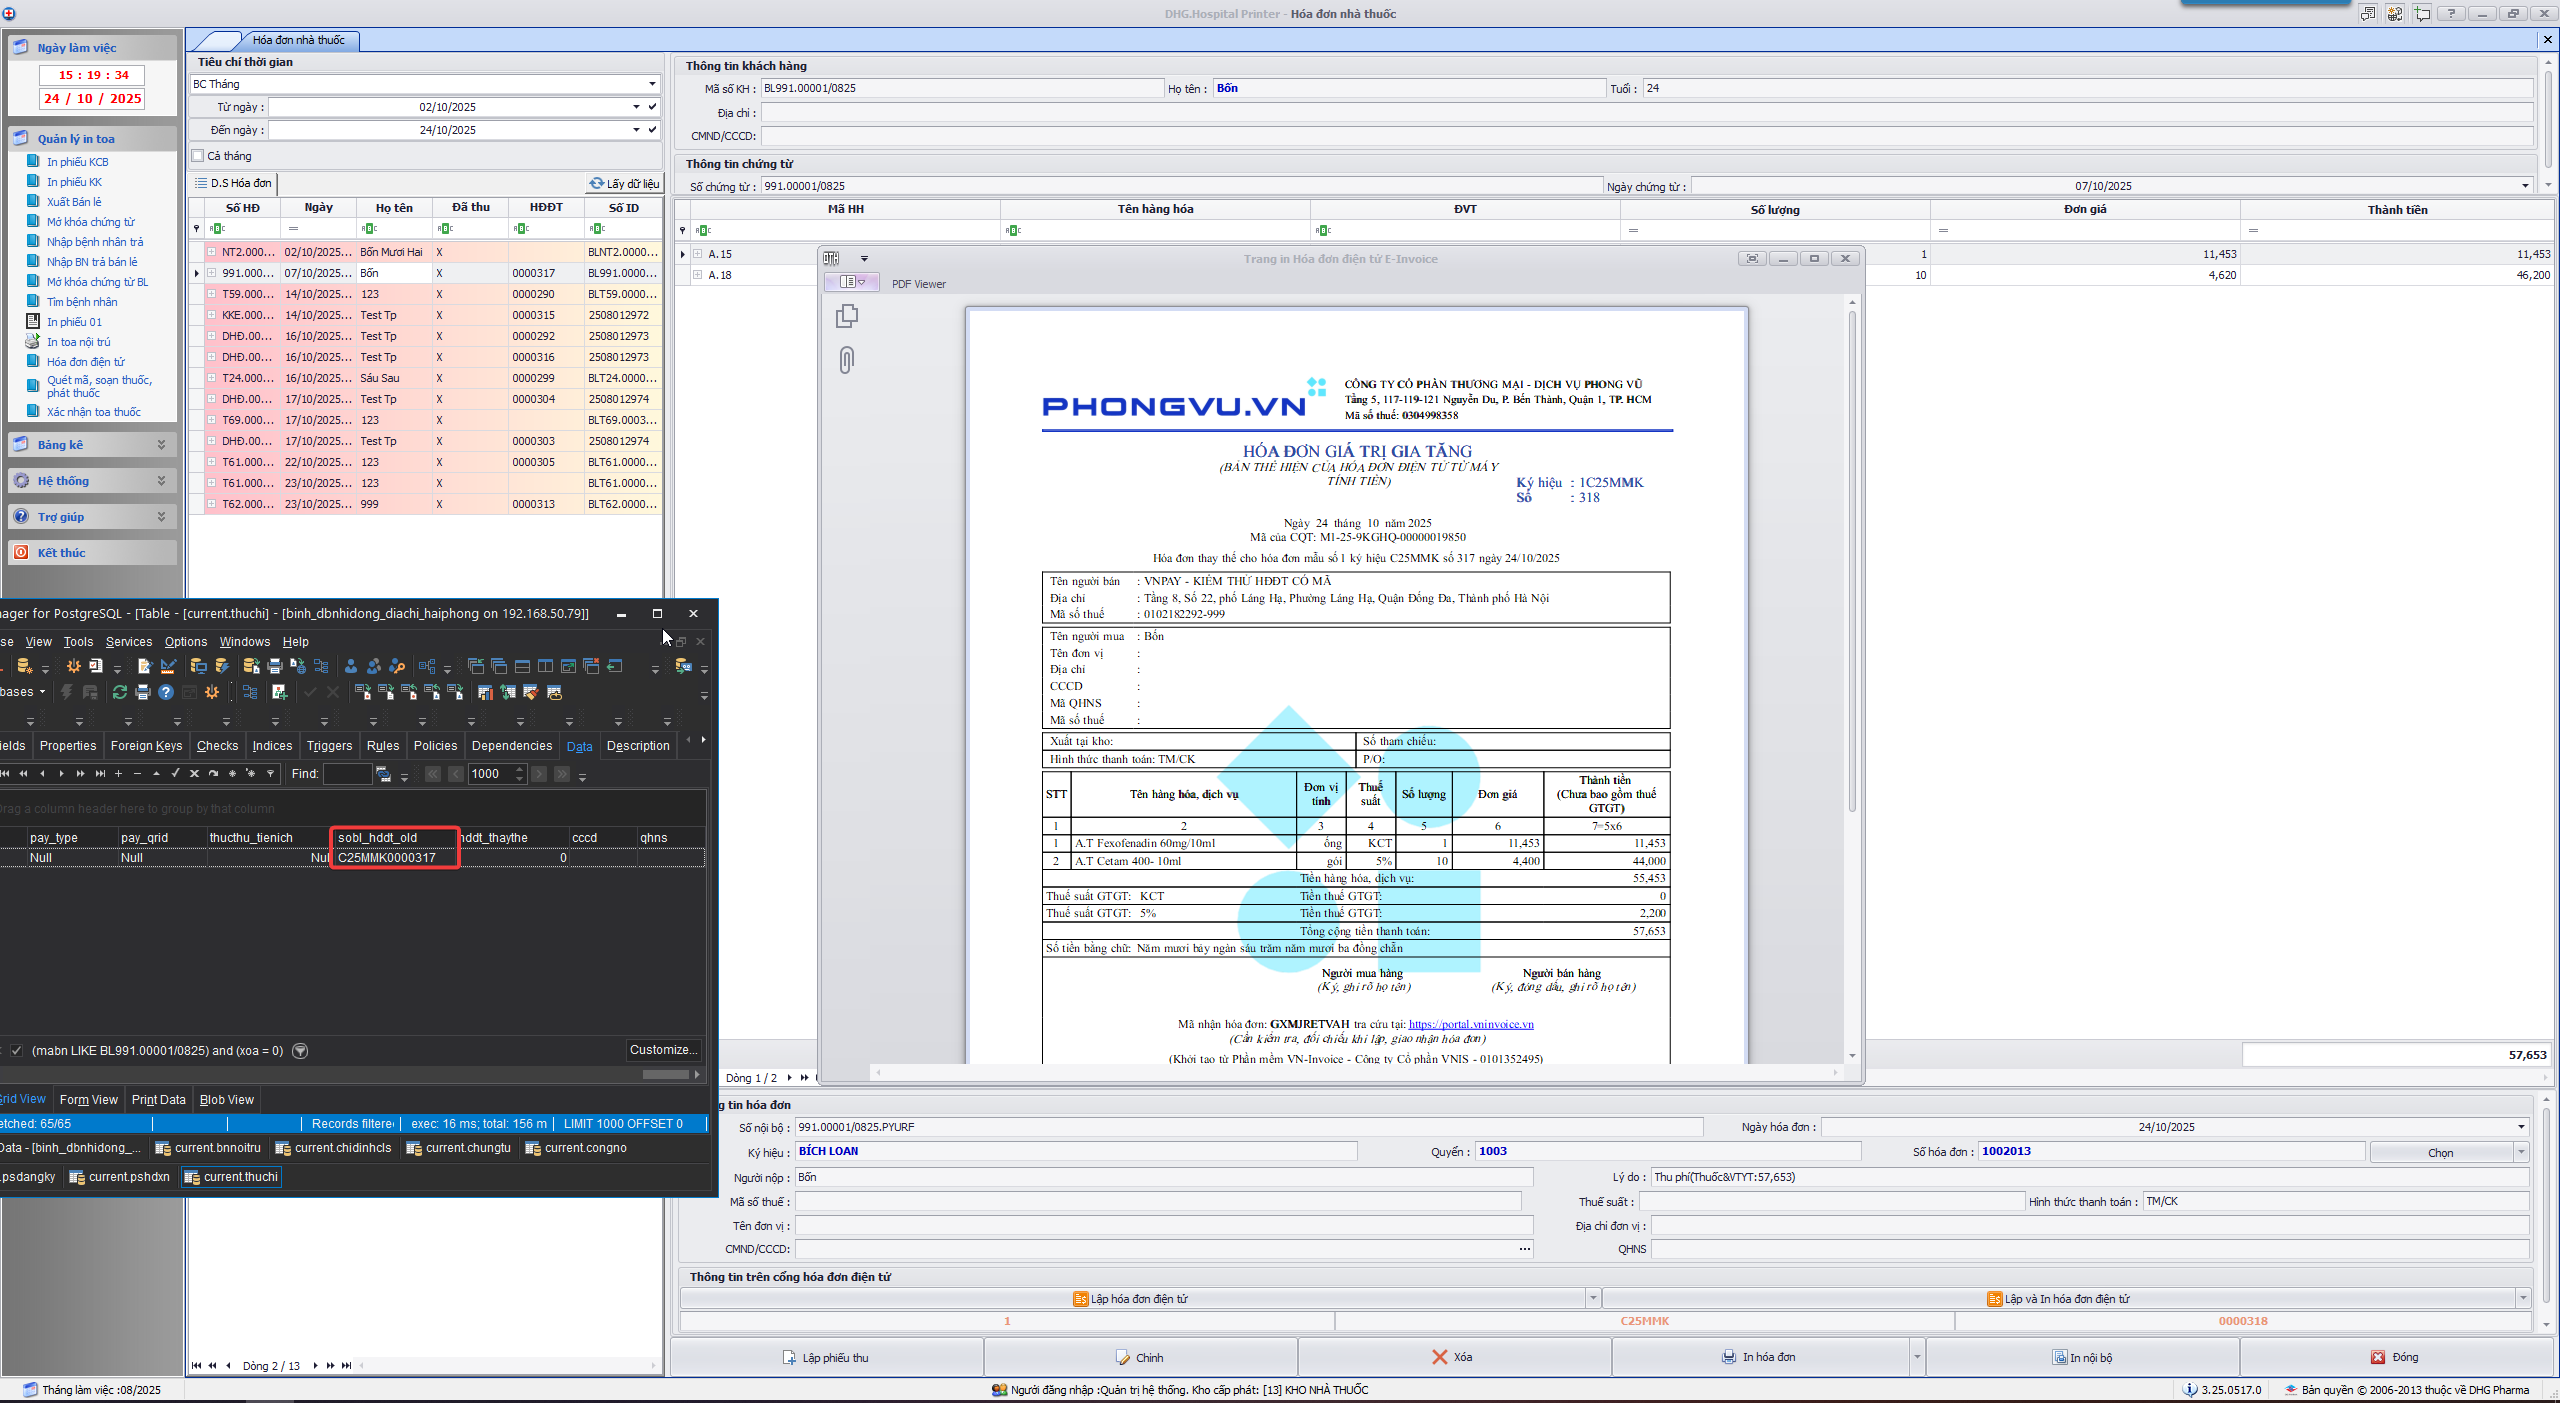This screenshot has height=1403, width=2560.
Task: Toggle the filter enabled checkbox for mabn LIKE
Action: [x=17, y=1050]
